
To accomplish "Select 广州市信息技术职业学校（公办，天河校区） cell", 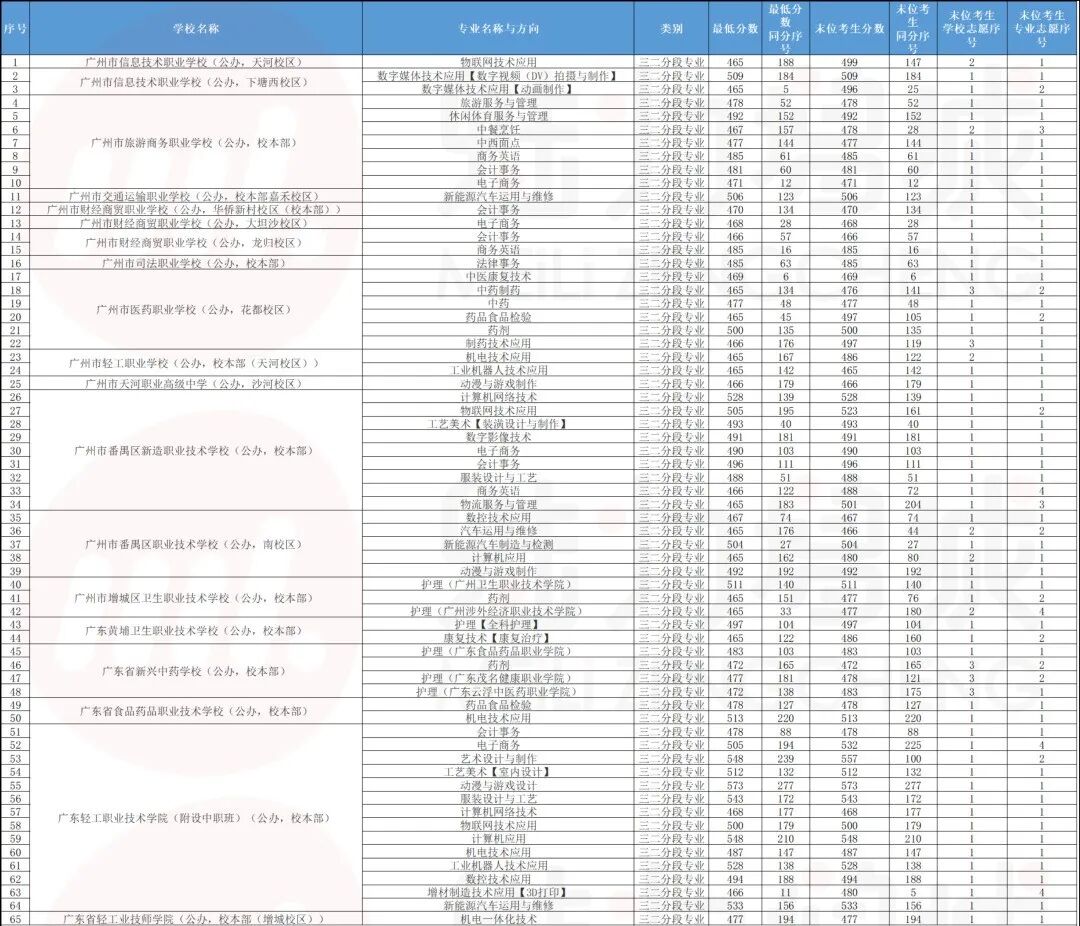I will [196, 62].
